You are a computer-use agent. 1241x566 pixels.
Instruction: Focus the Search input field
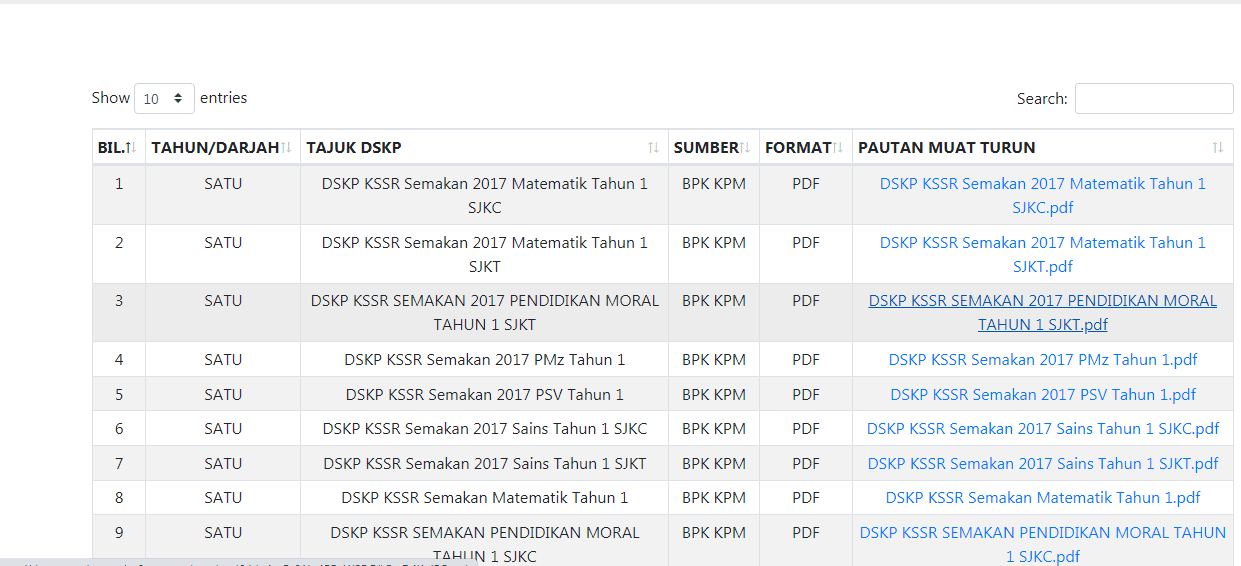coord(1153,99)
